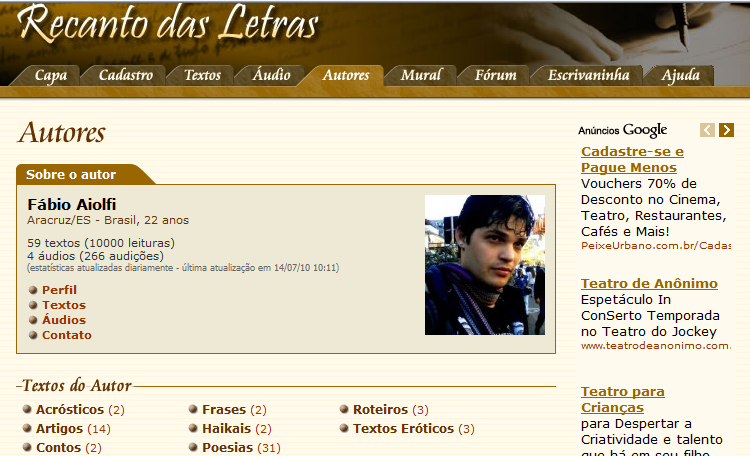
Task: View the author's Áudios link
Action: pos(64,320)
